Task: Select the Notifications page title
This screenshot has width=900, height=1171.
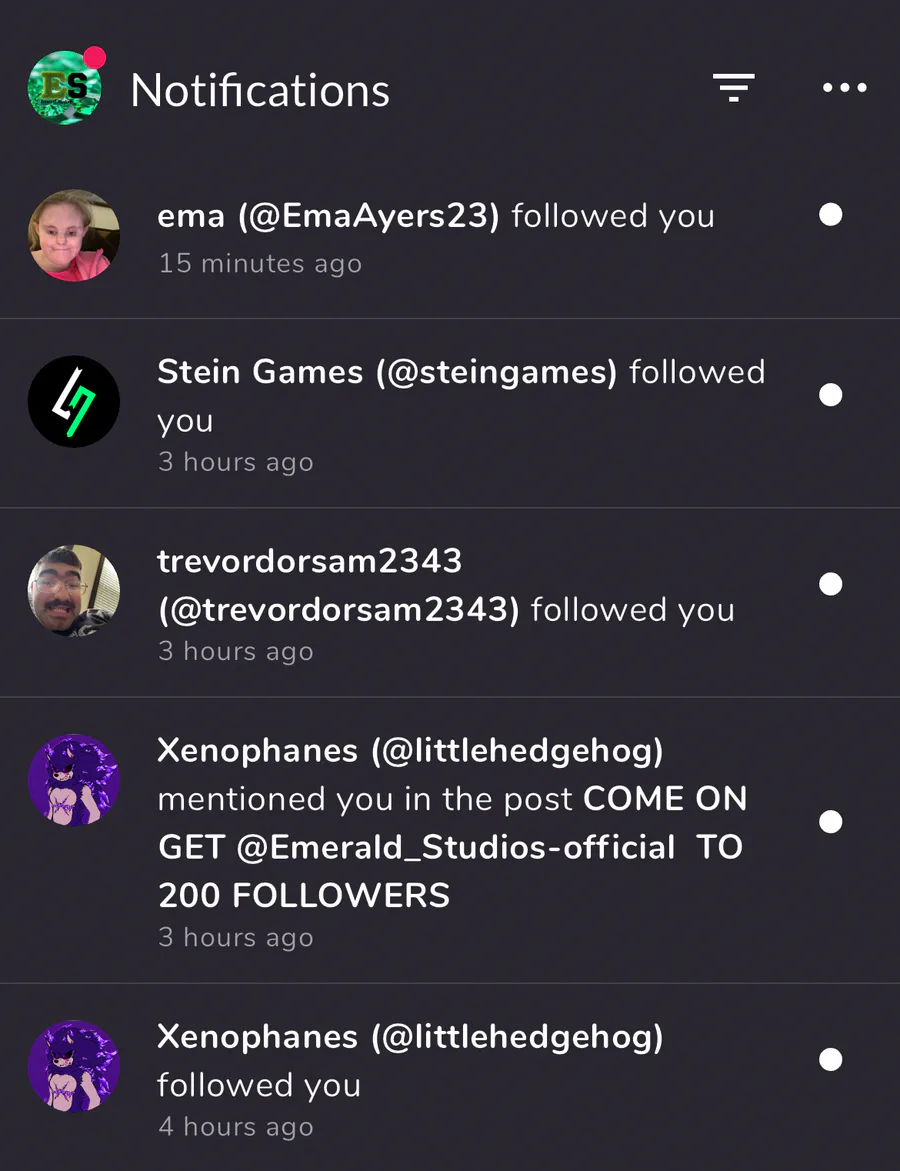Action: [260, 90]
